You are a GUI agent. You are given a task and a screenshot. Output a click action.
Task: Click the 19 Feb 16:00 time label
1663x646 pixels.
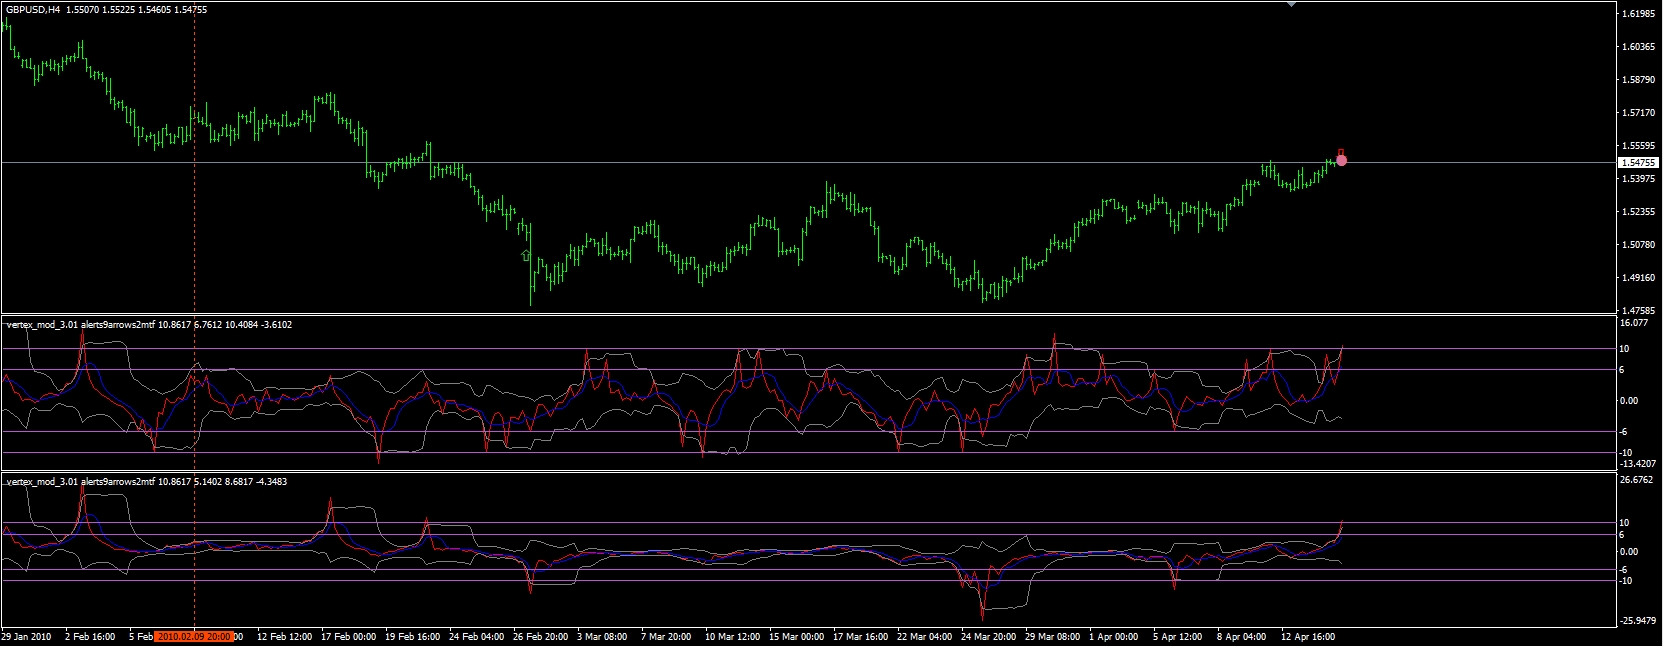point(413,636)
